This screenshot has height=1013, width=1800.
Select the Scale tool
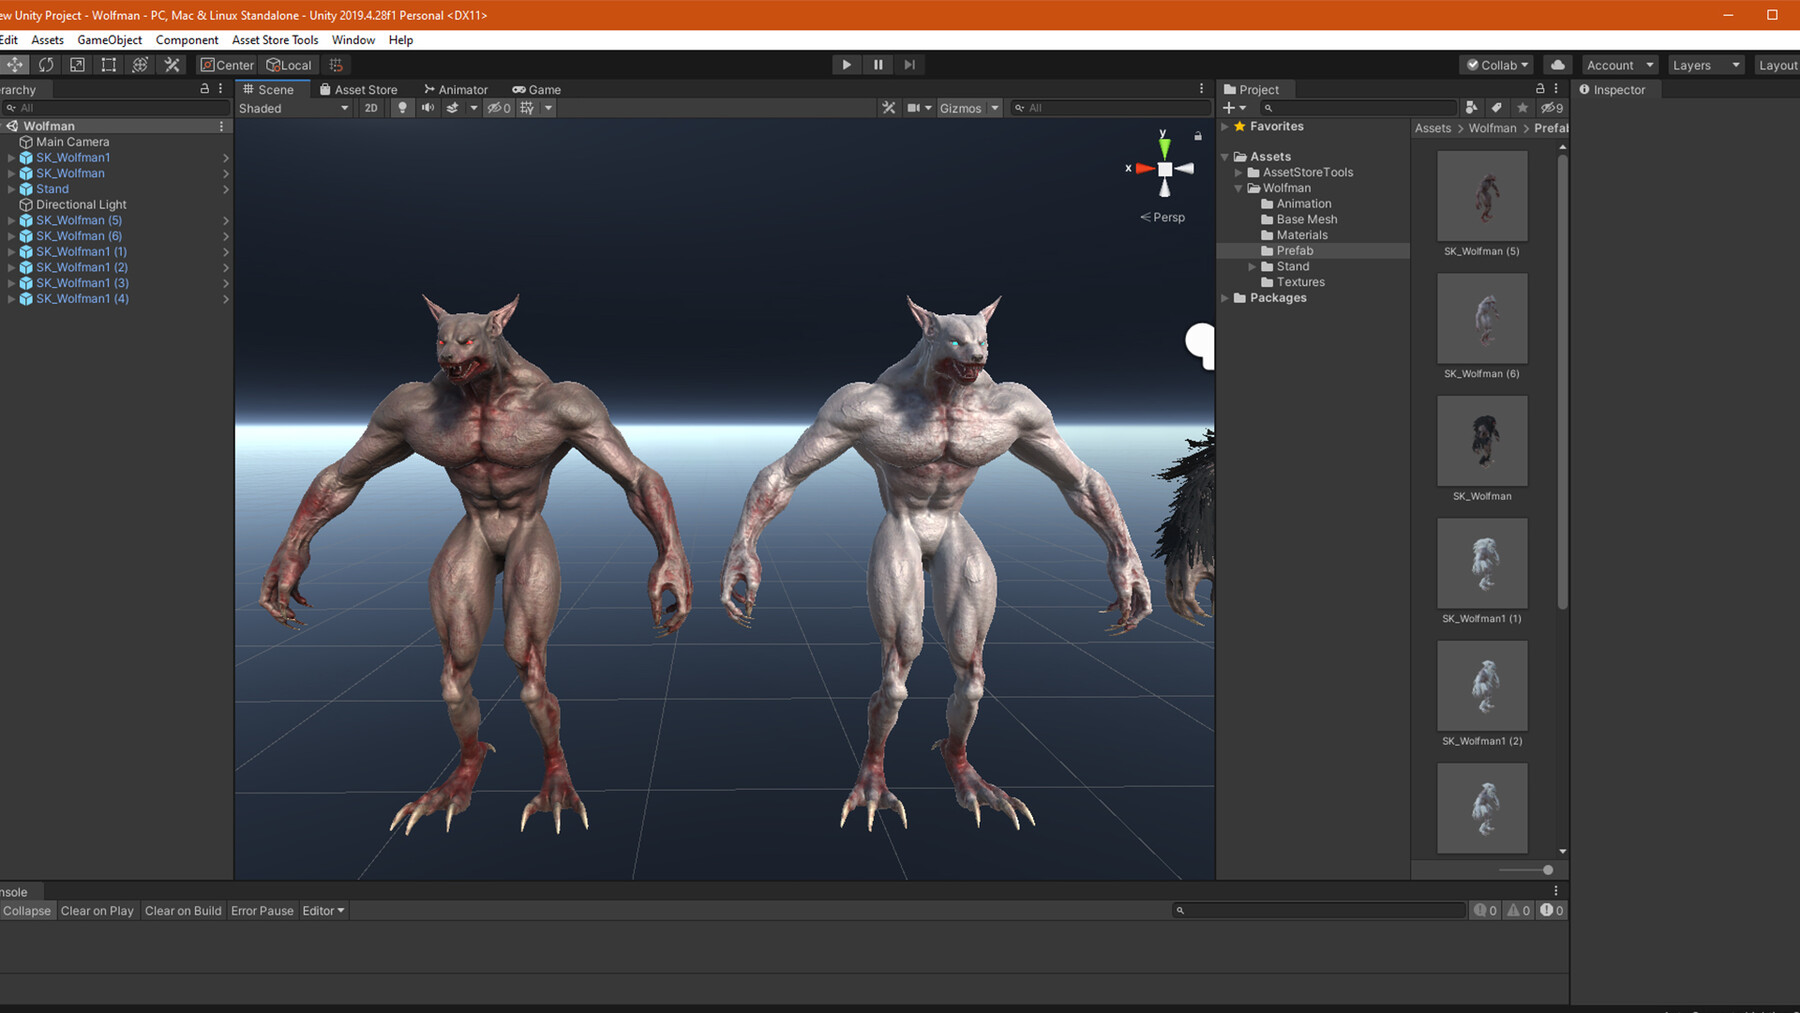[x=77, y=65]
